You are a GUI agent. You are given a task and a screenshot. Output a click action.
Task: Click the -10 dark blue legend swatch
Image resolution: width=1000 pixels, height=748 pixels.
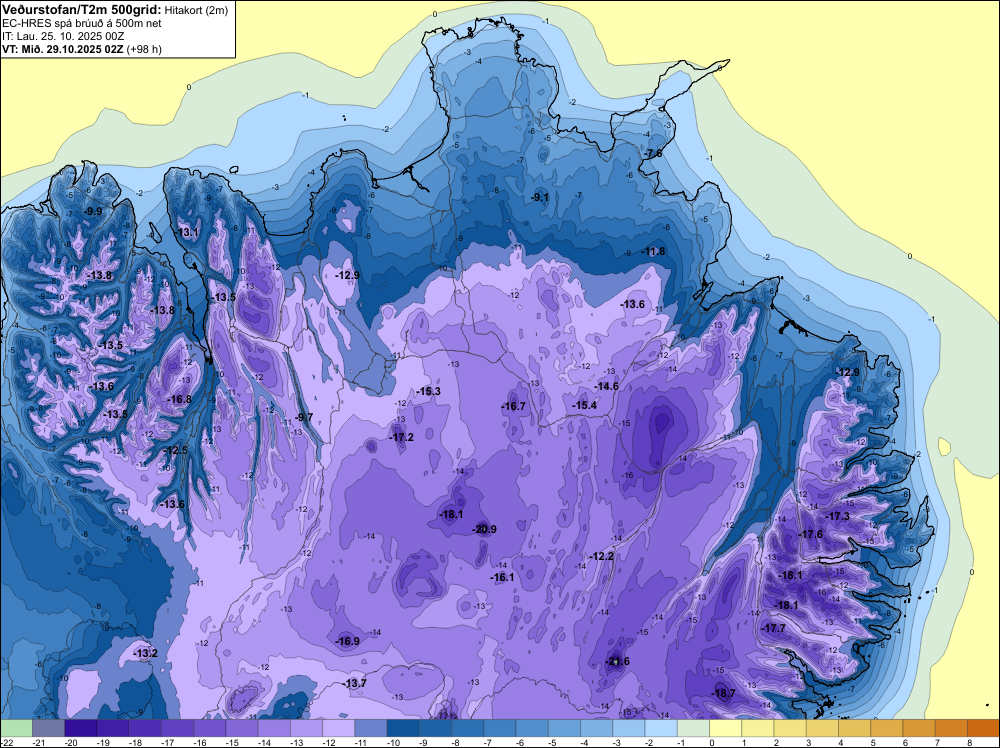coord(403,728)
